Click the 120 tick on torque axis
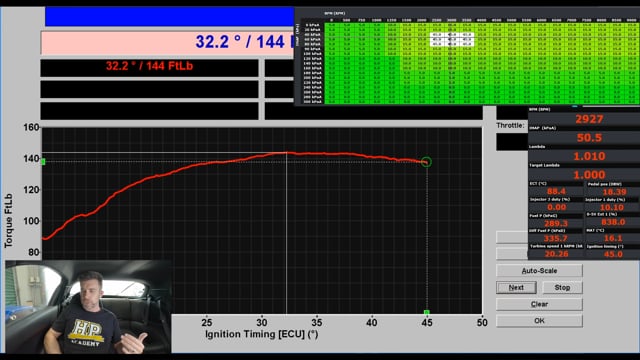This screenshot has width=640, height=360. 31,190
